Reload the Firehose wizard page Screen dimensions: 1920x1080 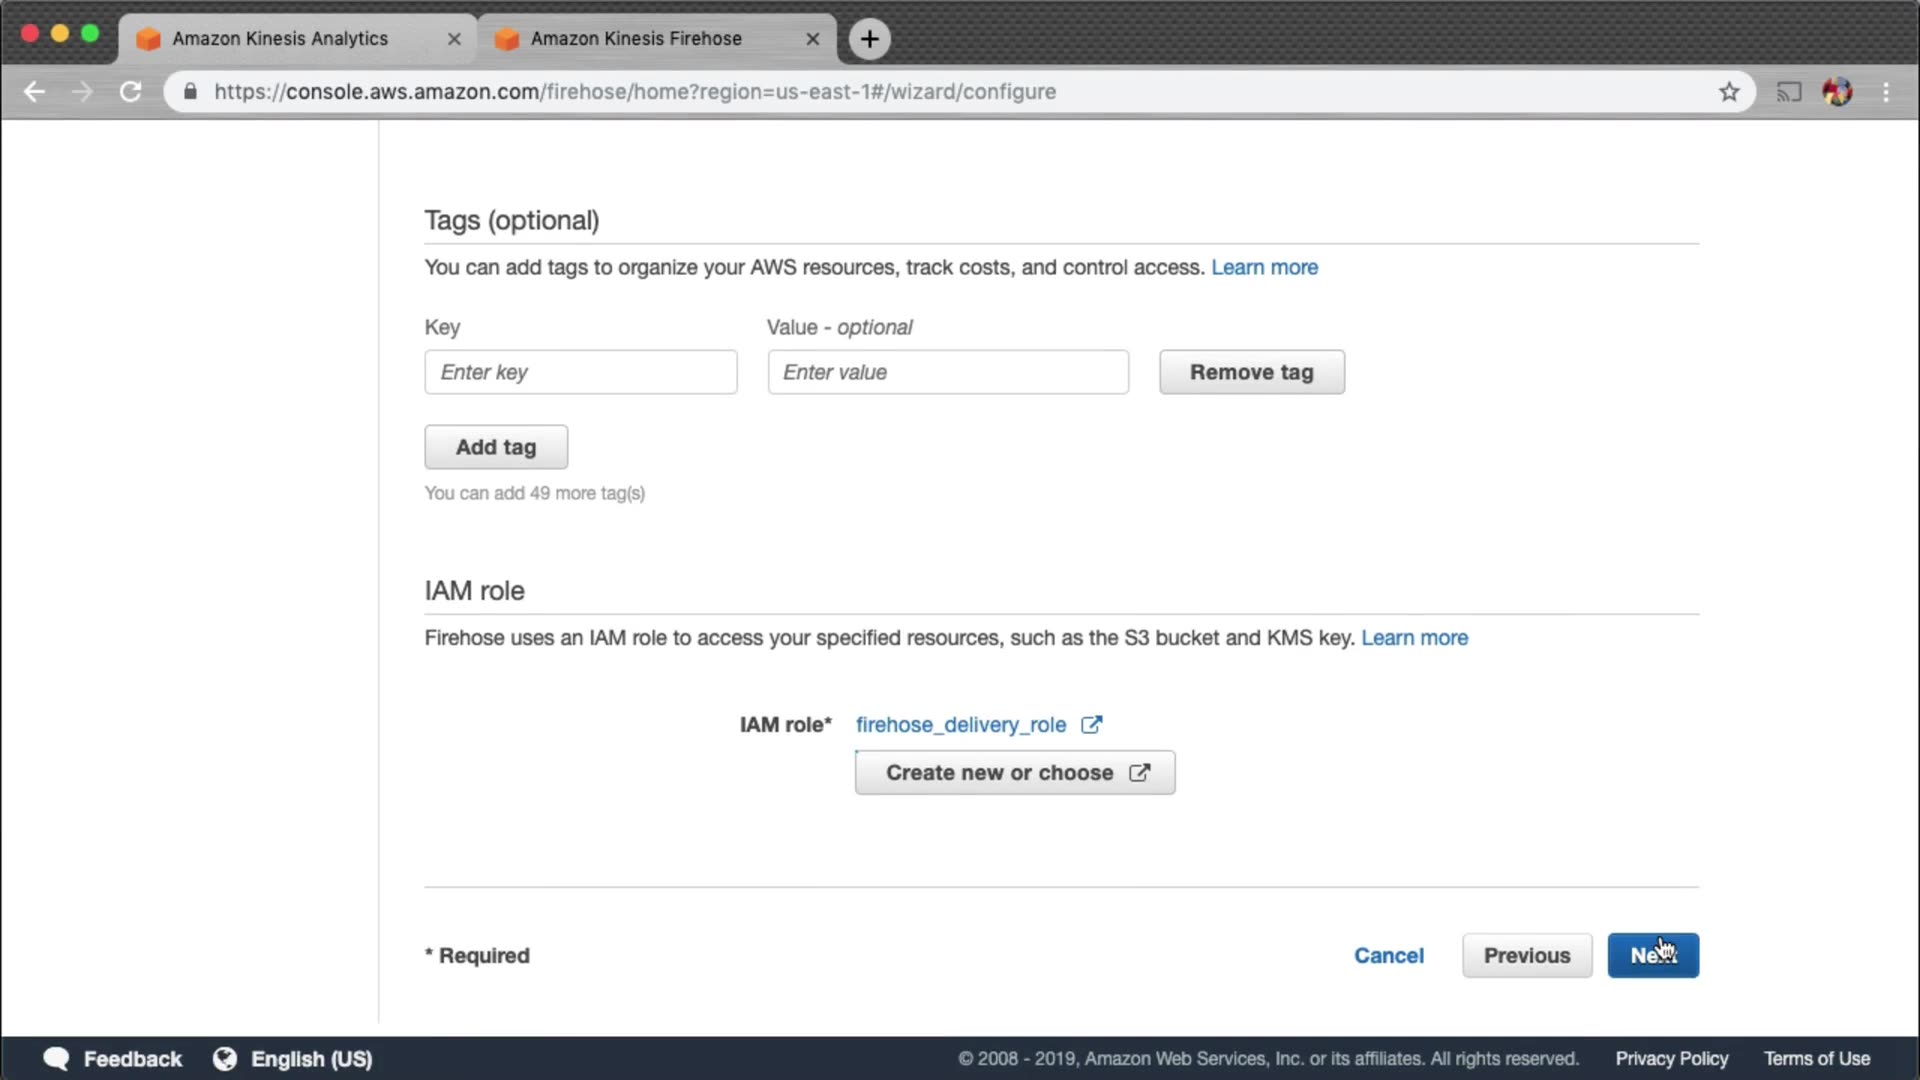coord(130,92)
